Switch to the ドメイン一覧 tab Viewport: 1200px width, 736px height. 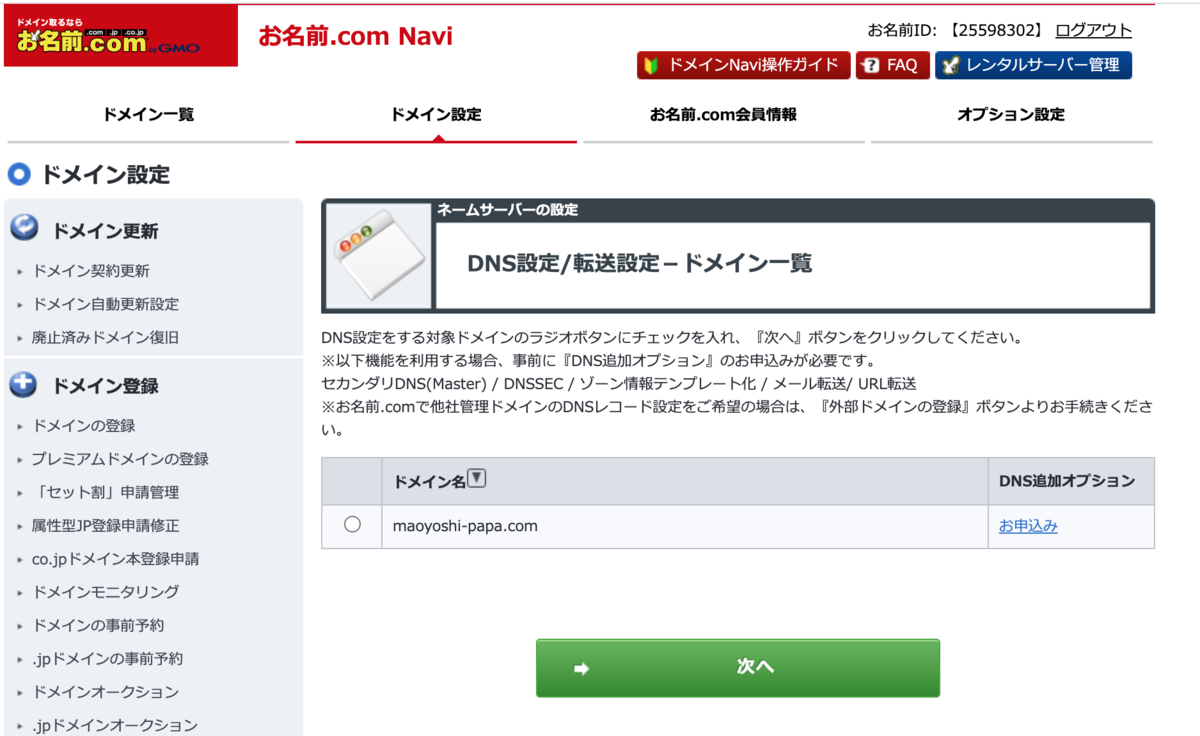tap(148, 114)
